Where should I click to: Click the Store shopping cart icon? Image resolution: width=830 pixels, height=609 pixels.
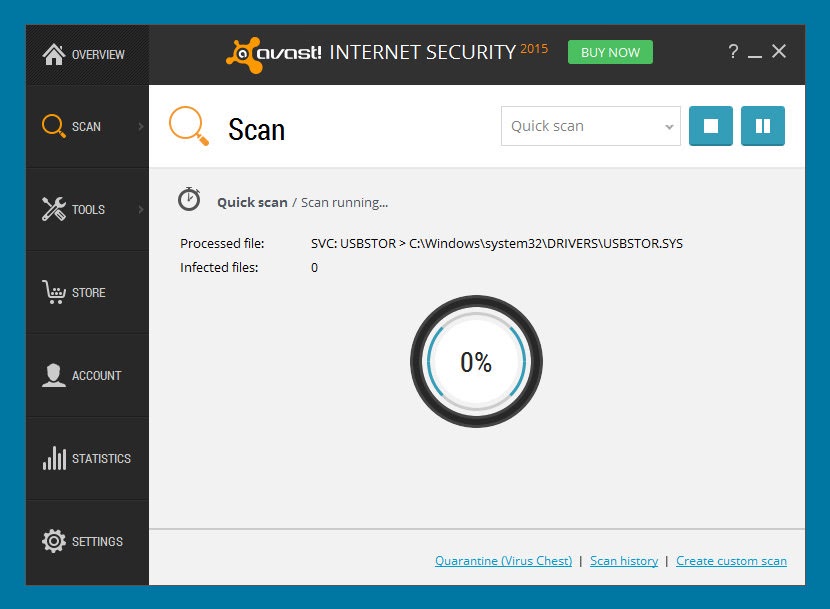[x=53, y=292]
